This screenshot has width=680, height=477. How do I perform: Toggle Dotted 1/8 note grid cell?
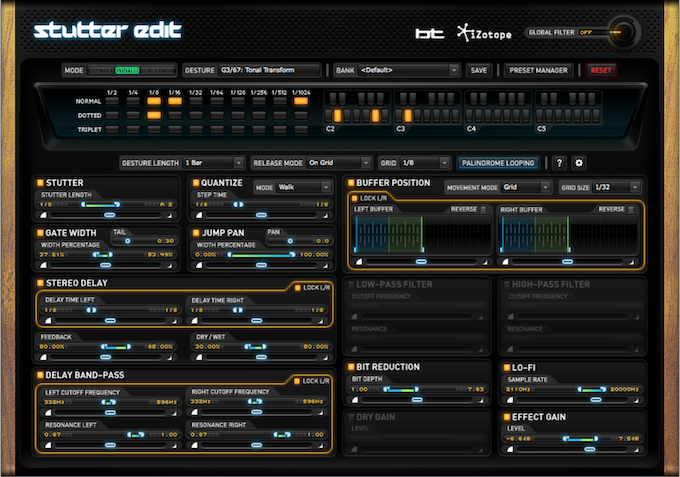click(x=154, y=115)
